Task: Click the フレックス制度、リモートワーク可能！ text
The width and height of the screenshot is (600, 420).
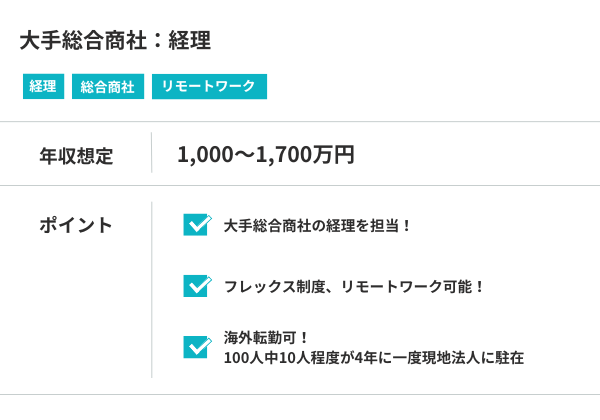Action: (355, 286)
